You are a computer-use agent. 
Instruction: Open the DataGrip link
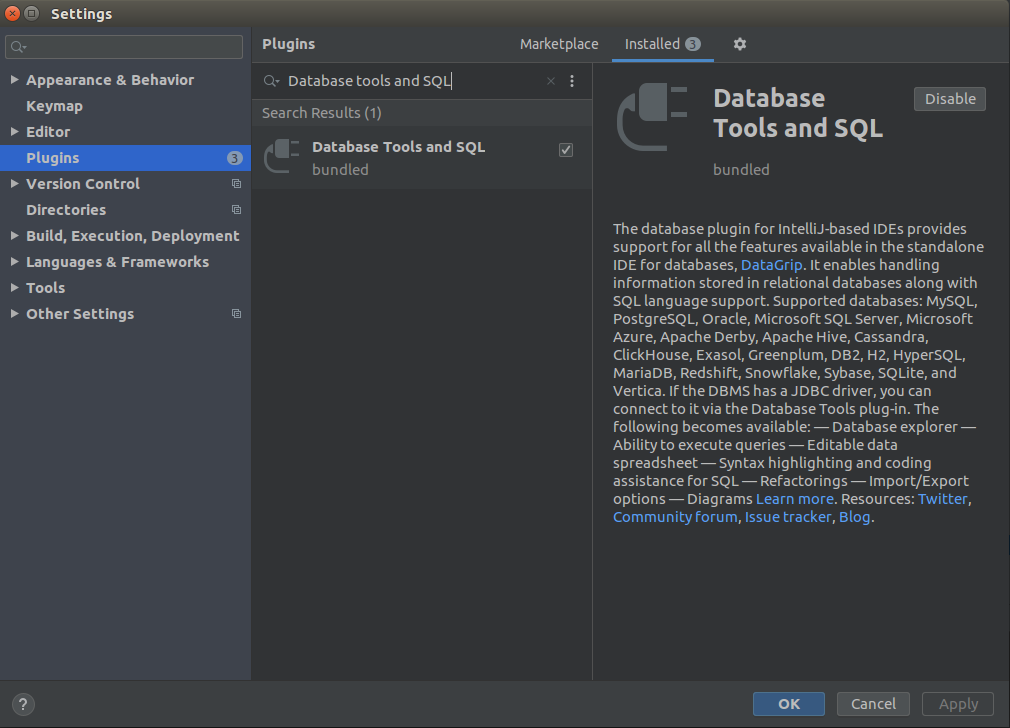point(771,265)
